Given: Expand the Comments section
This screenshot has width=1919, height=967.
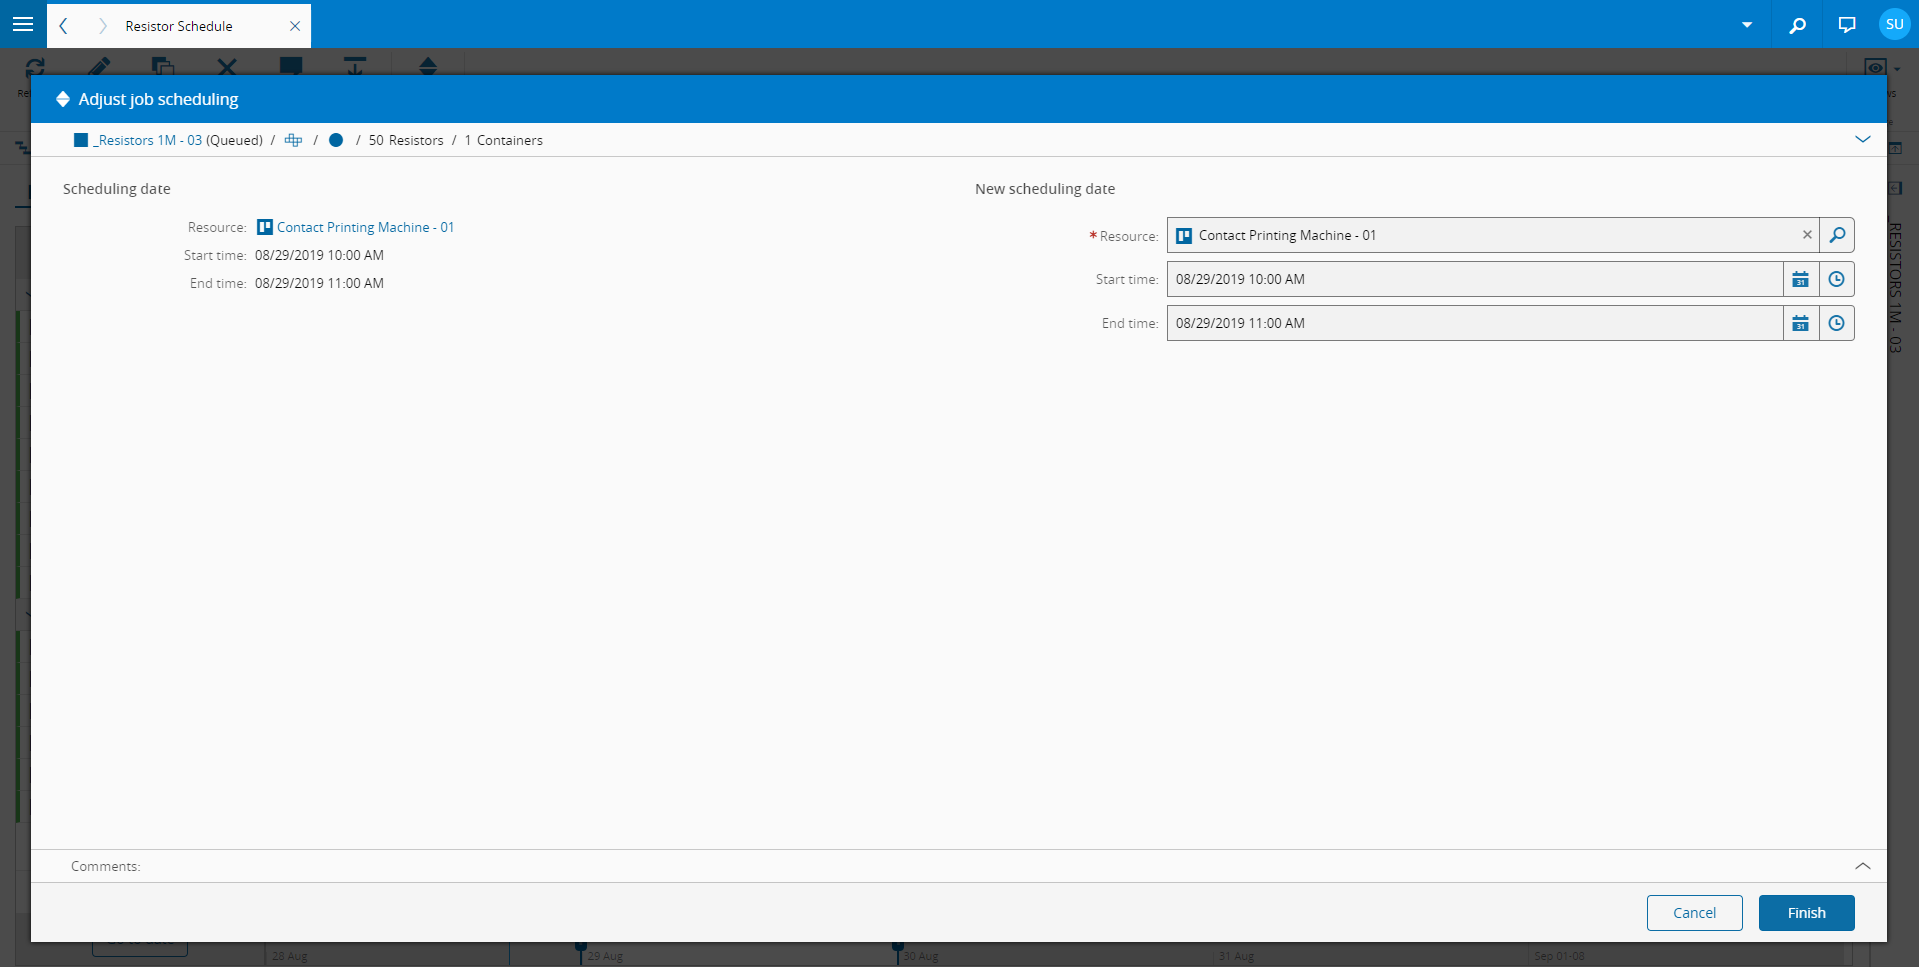Looking at the screenshot, I should (x=1862, y=866).
